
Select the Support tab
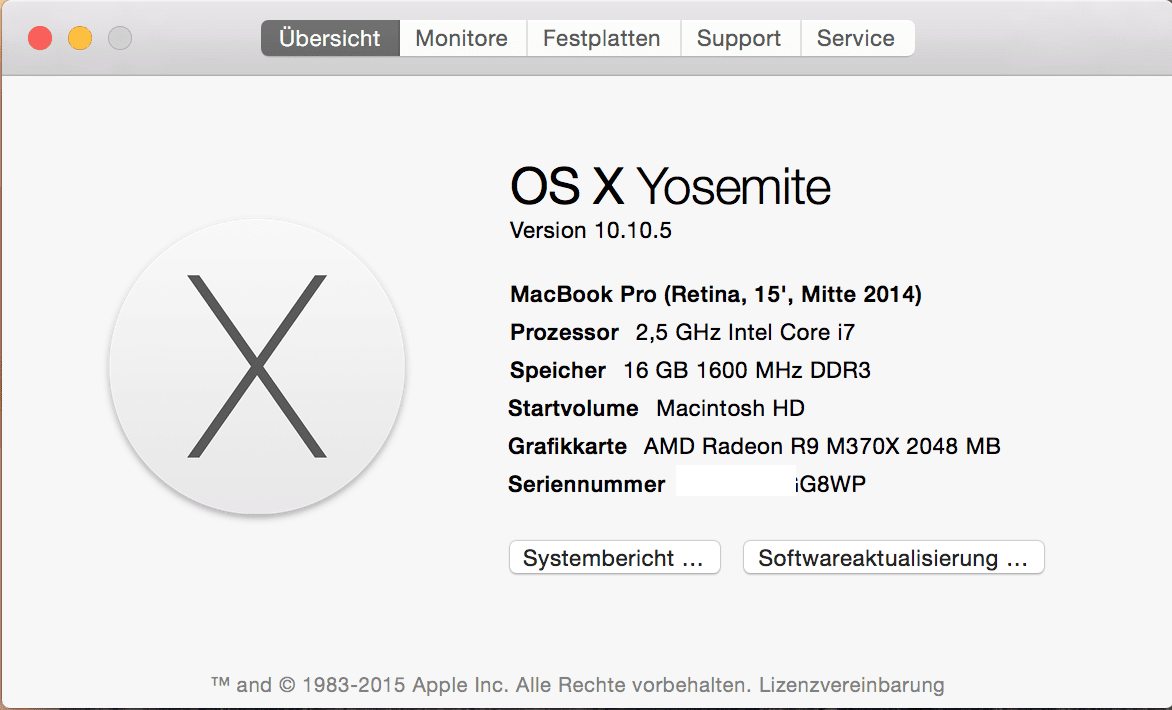[740, 38]
